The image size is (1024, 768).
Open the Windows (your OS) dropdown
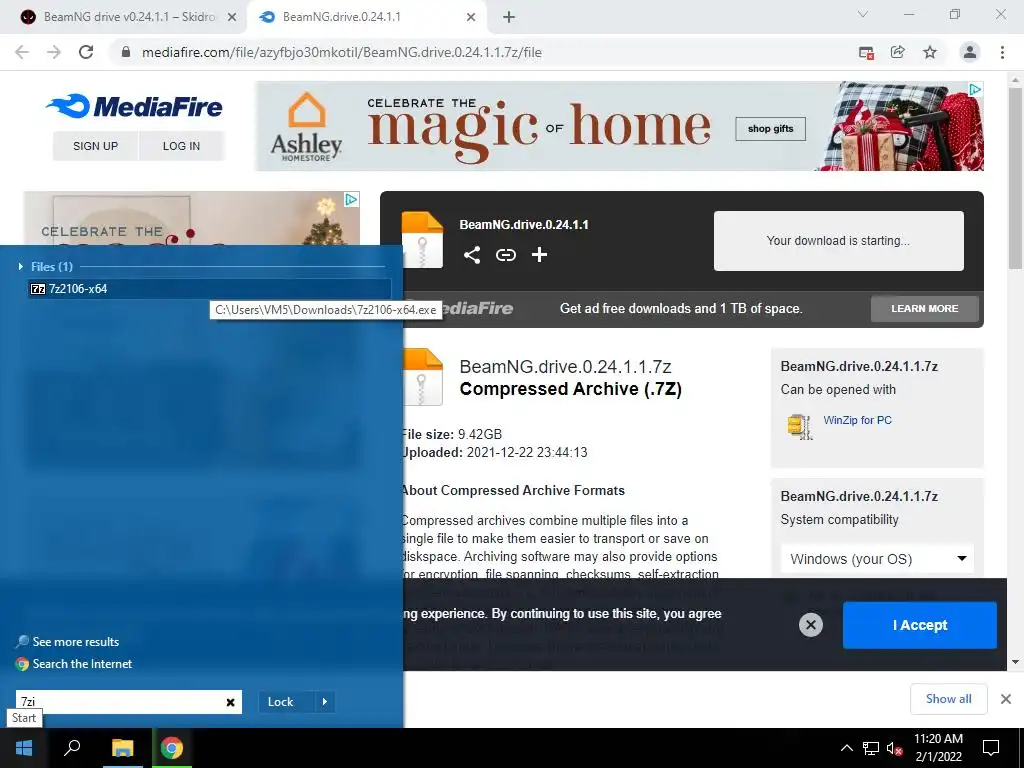(x=877, y=559)
